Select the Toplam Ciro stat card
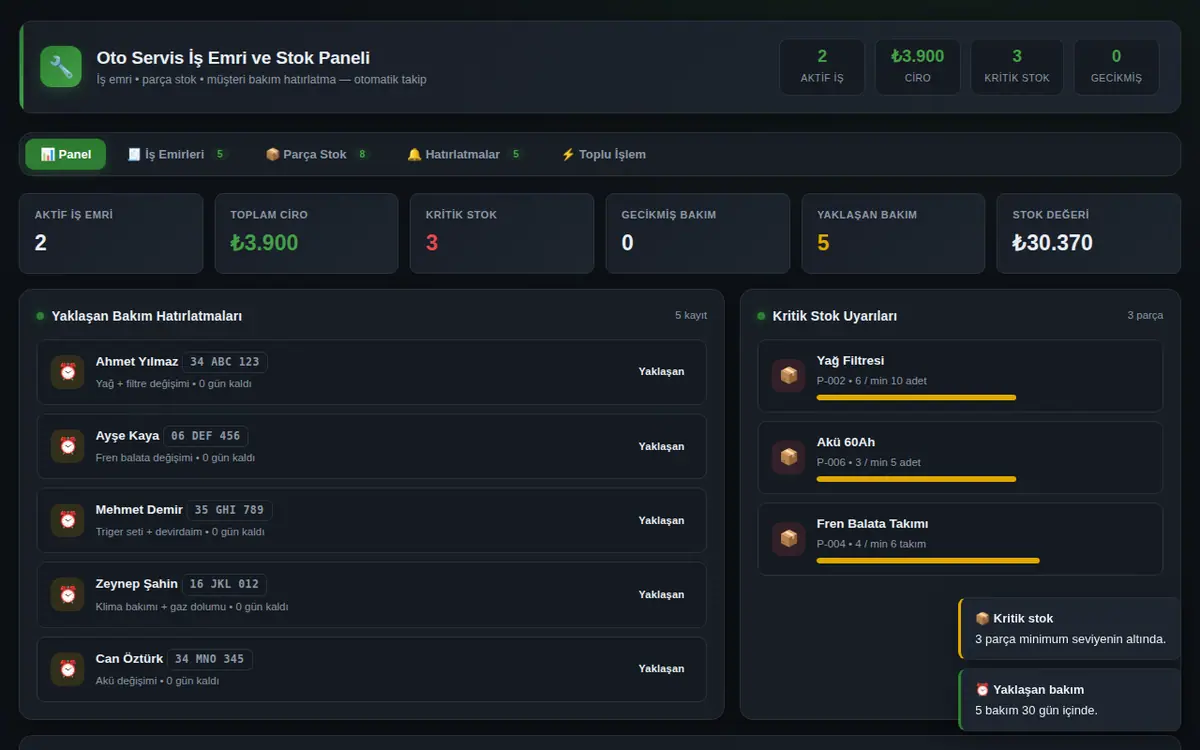 [307, 233]
